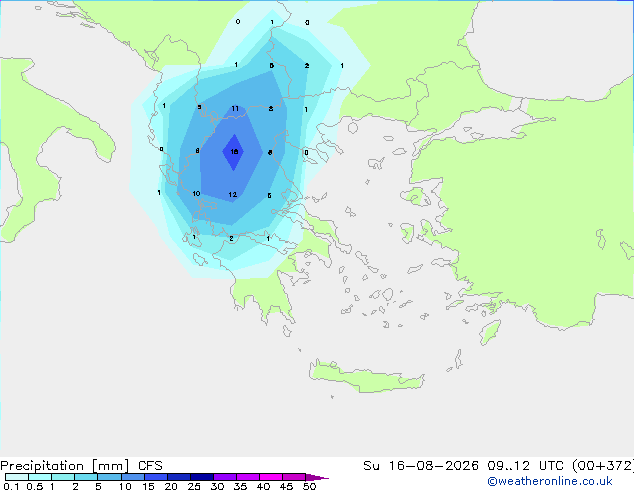634x490 pixels.
Task: Click the island of Crete on map
Action: [x=366, y=376]
